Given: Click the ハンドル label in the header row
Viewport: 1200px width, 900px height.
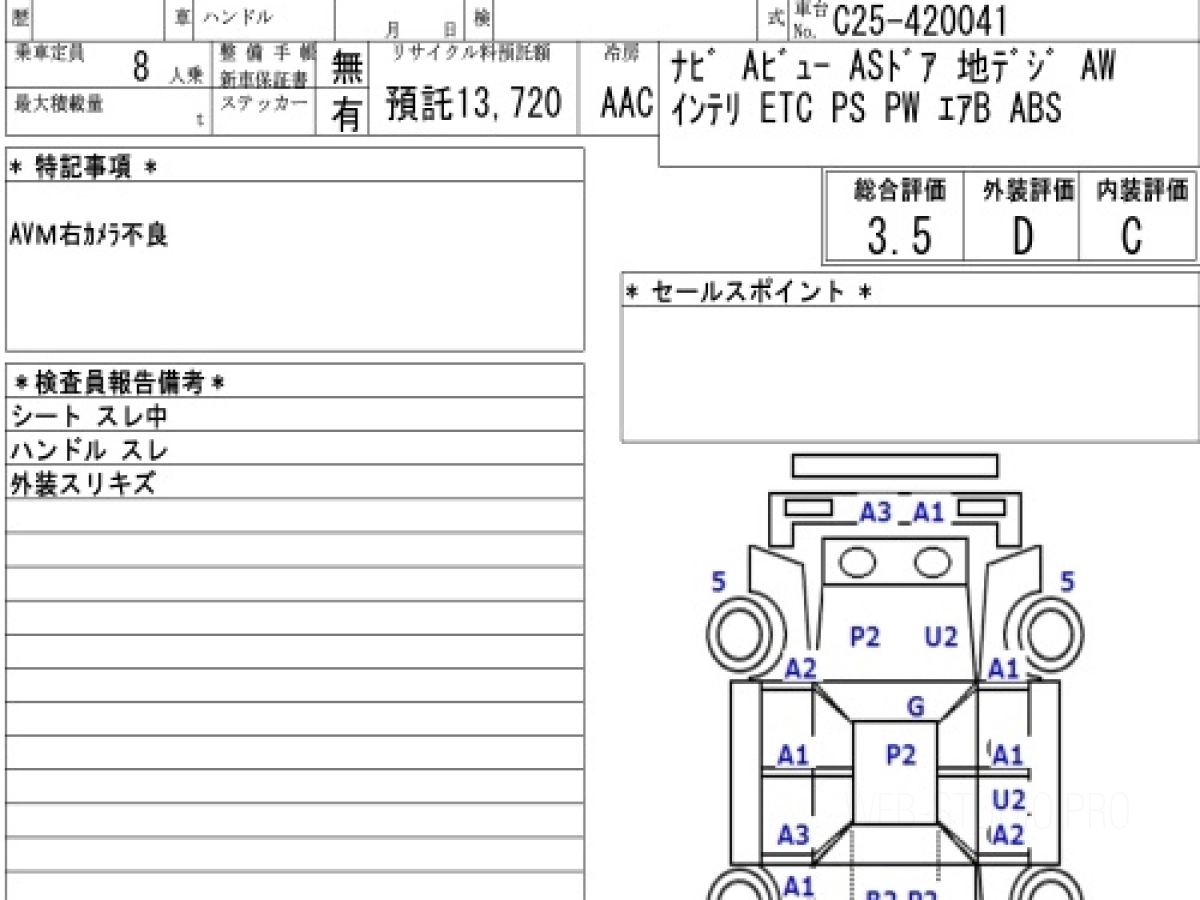Looking at the screenshot, I should point(238,17).
